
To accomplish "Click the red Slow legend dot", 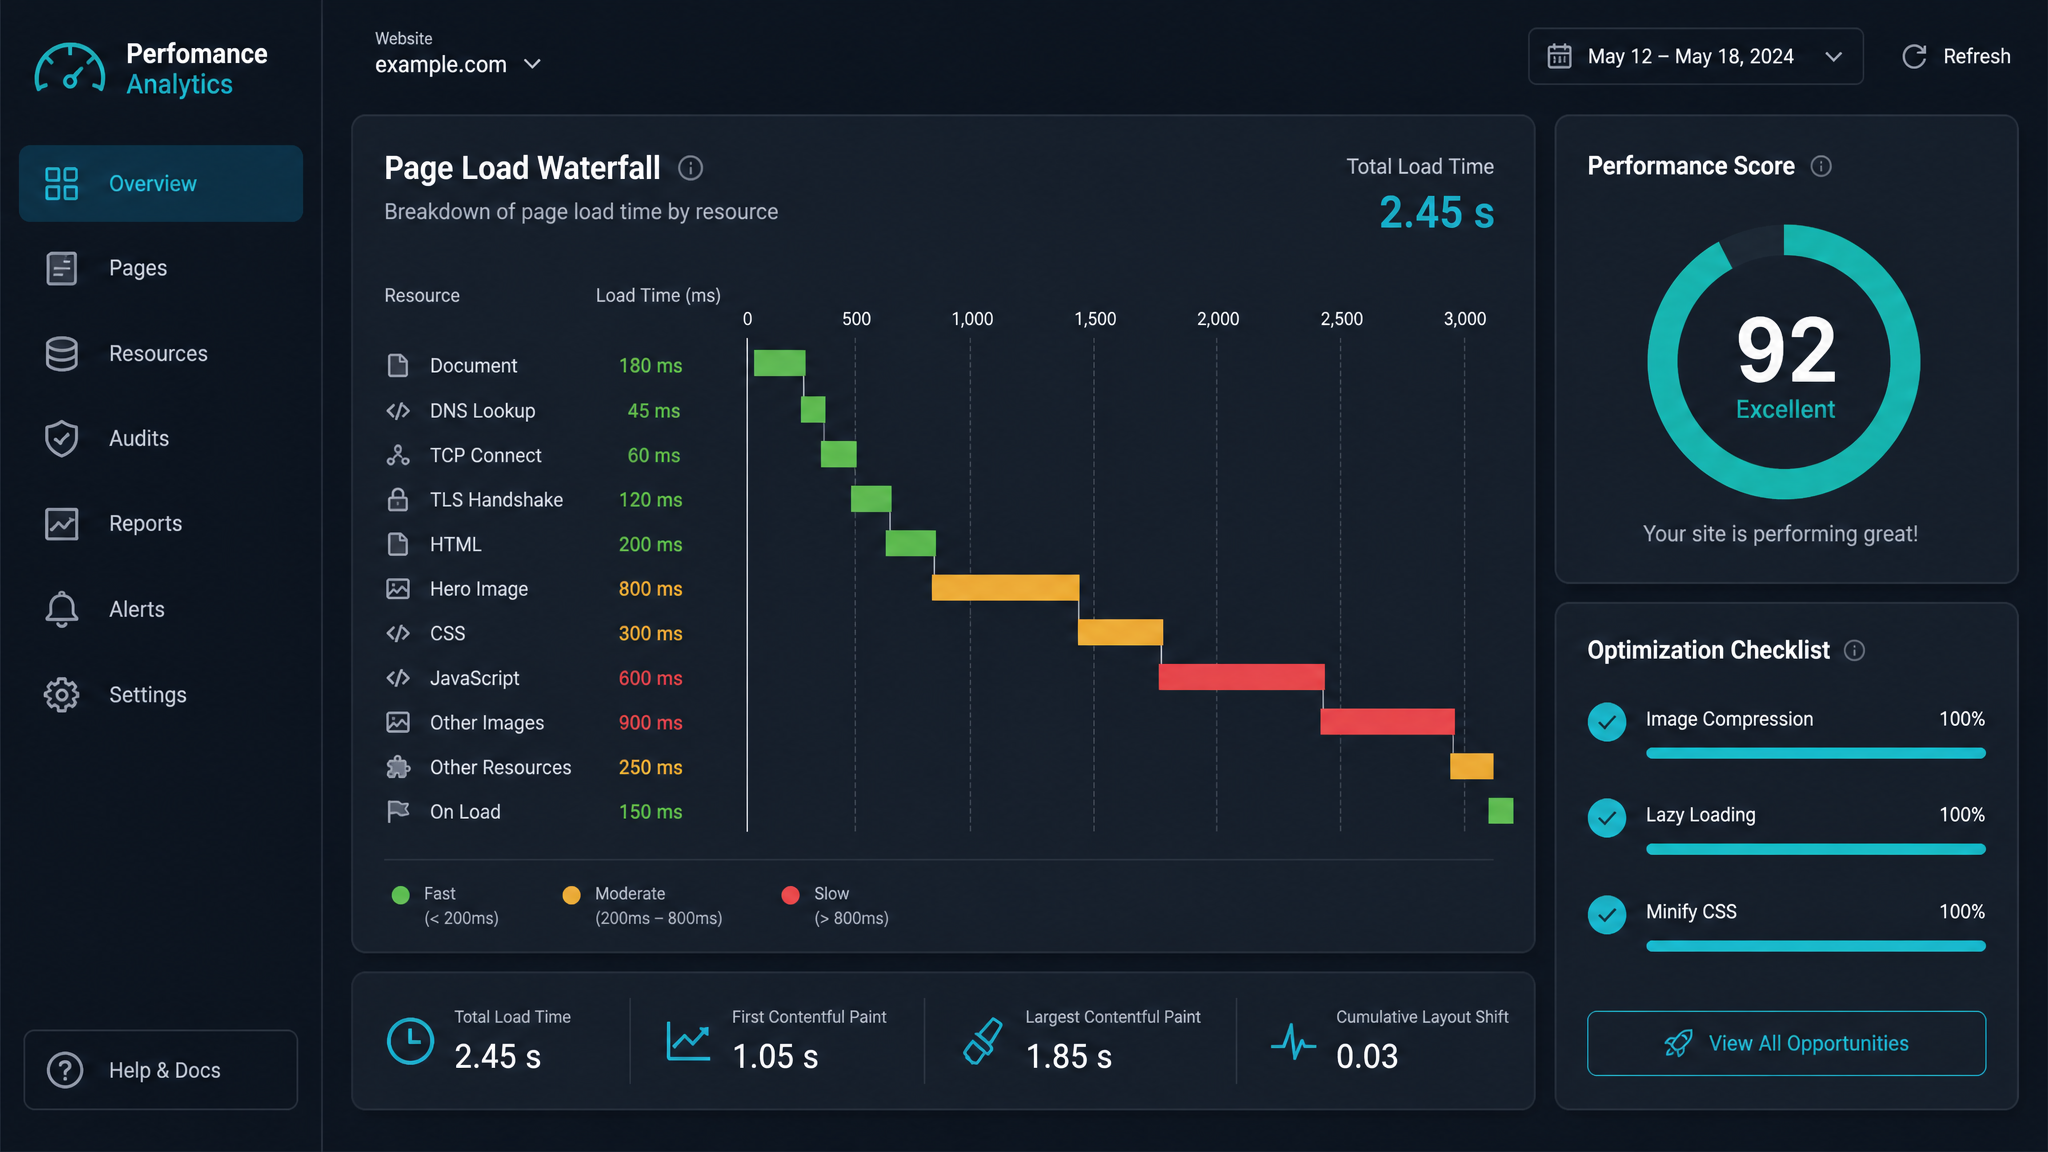I will pos(790,895).
